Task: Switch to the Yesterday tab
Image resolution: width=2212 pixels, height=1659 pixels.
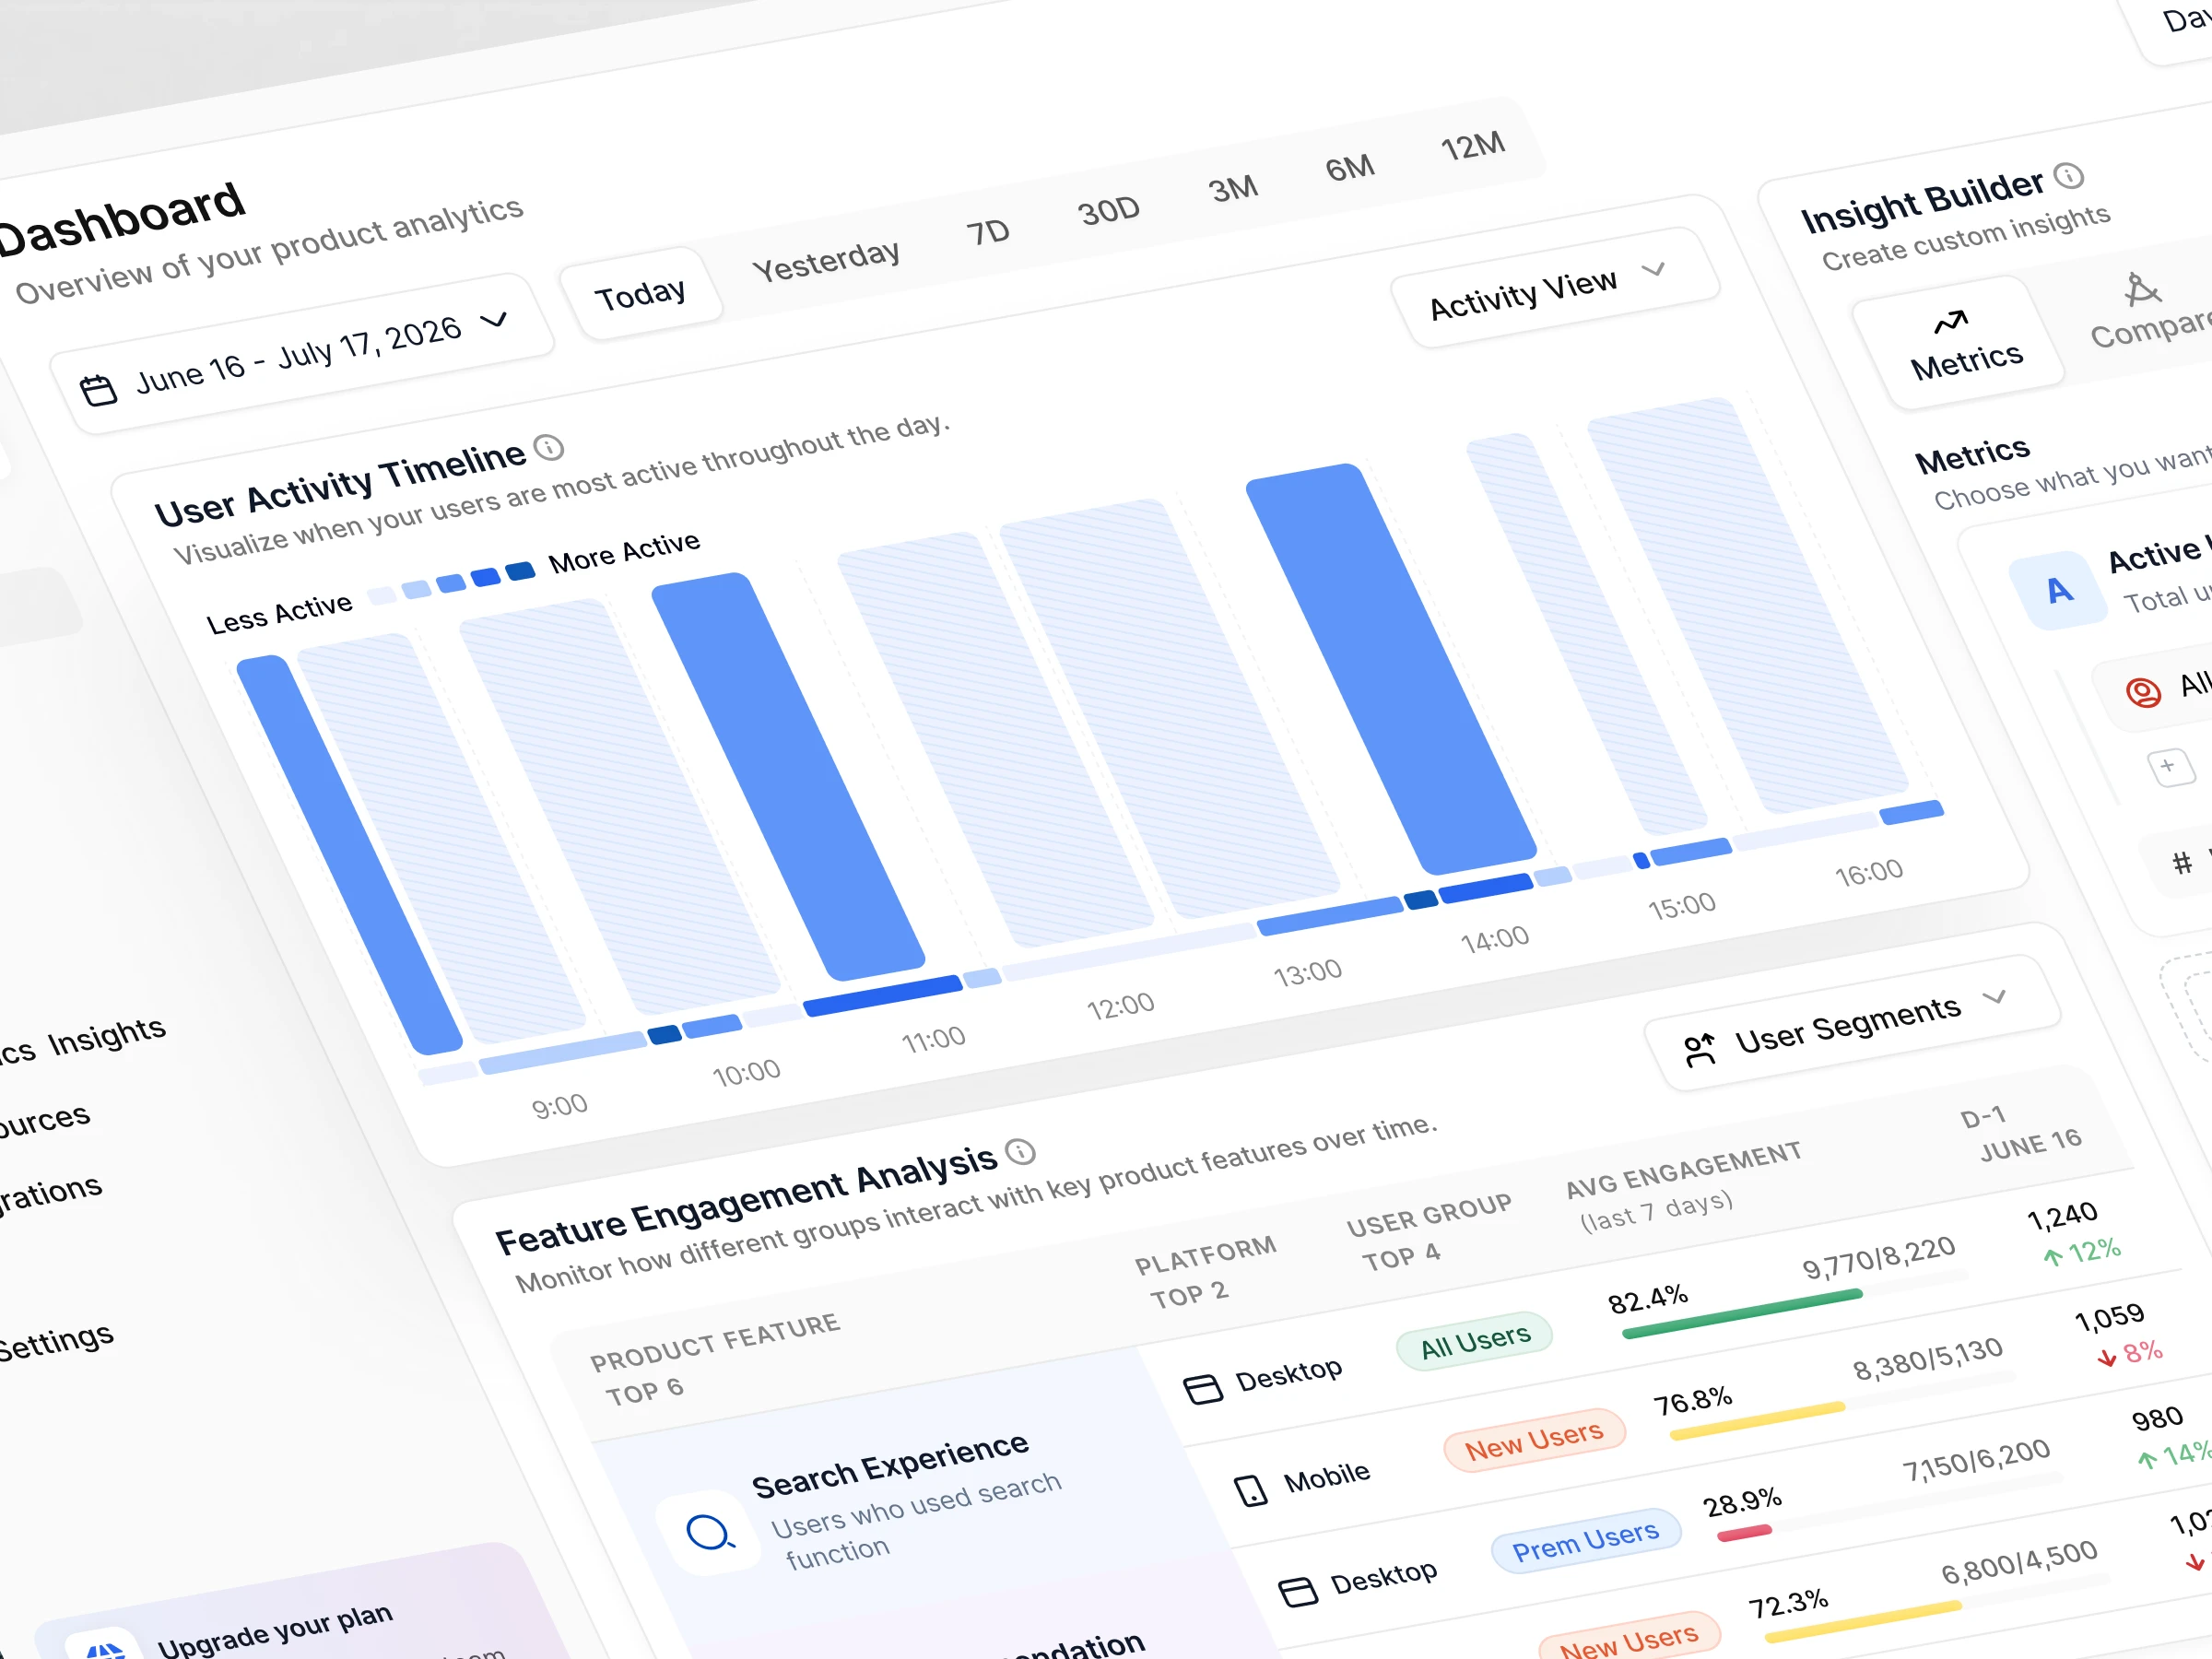Action: (x=826, y=262)
